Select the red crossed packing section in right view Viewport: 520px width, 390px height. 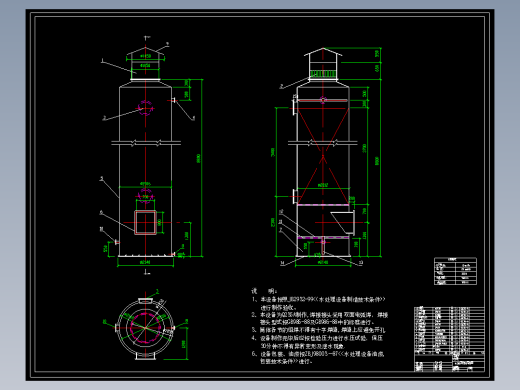[x=323, y=156]
